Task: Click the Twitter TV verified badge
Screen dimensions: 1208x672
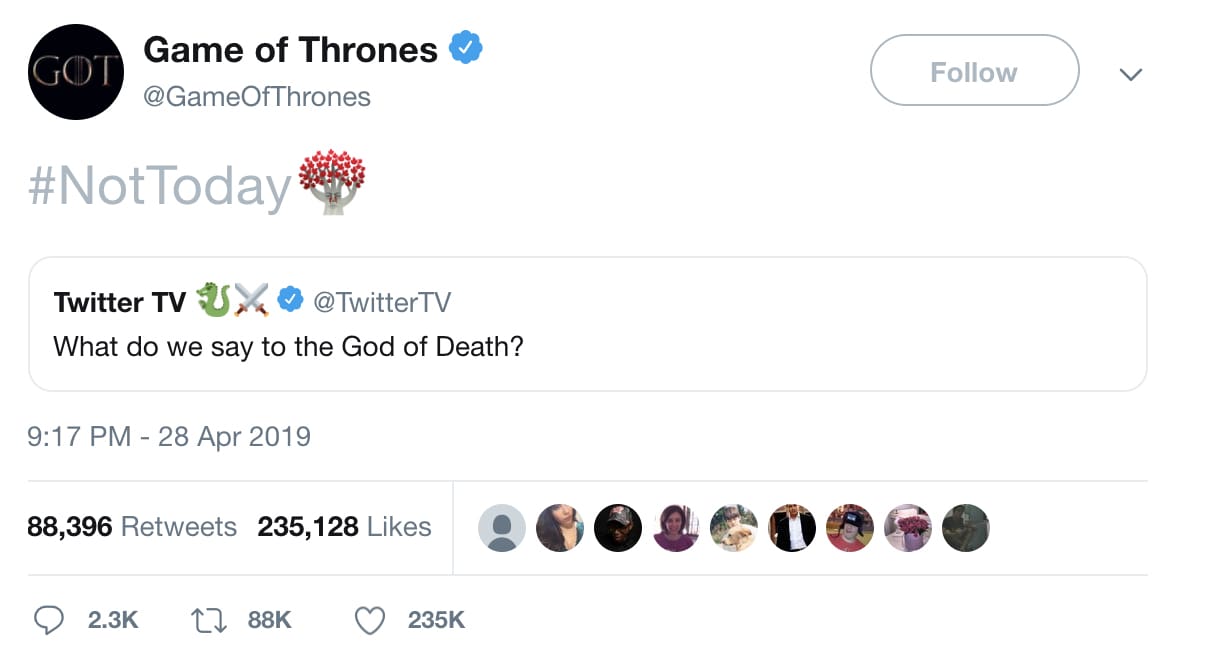Action: pyautogui.click(x=290, y=301)
